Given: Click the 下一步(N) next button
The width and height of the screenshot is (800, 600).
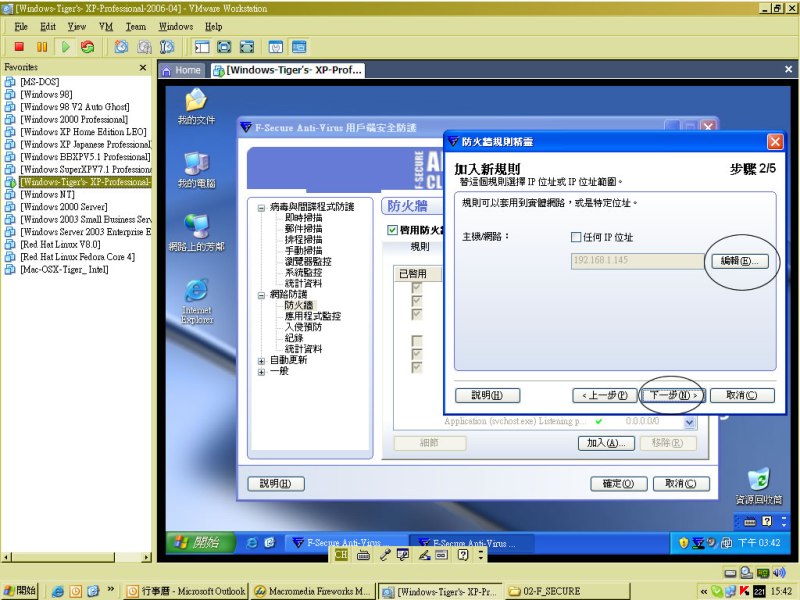Looking at the screenshot, I should (673, 395).
